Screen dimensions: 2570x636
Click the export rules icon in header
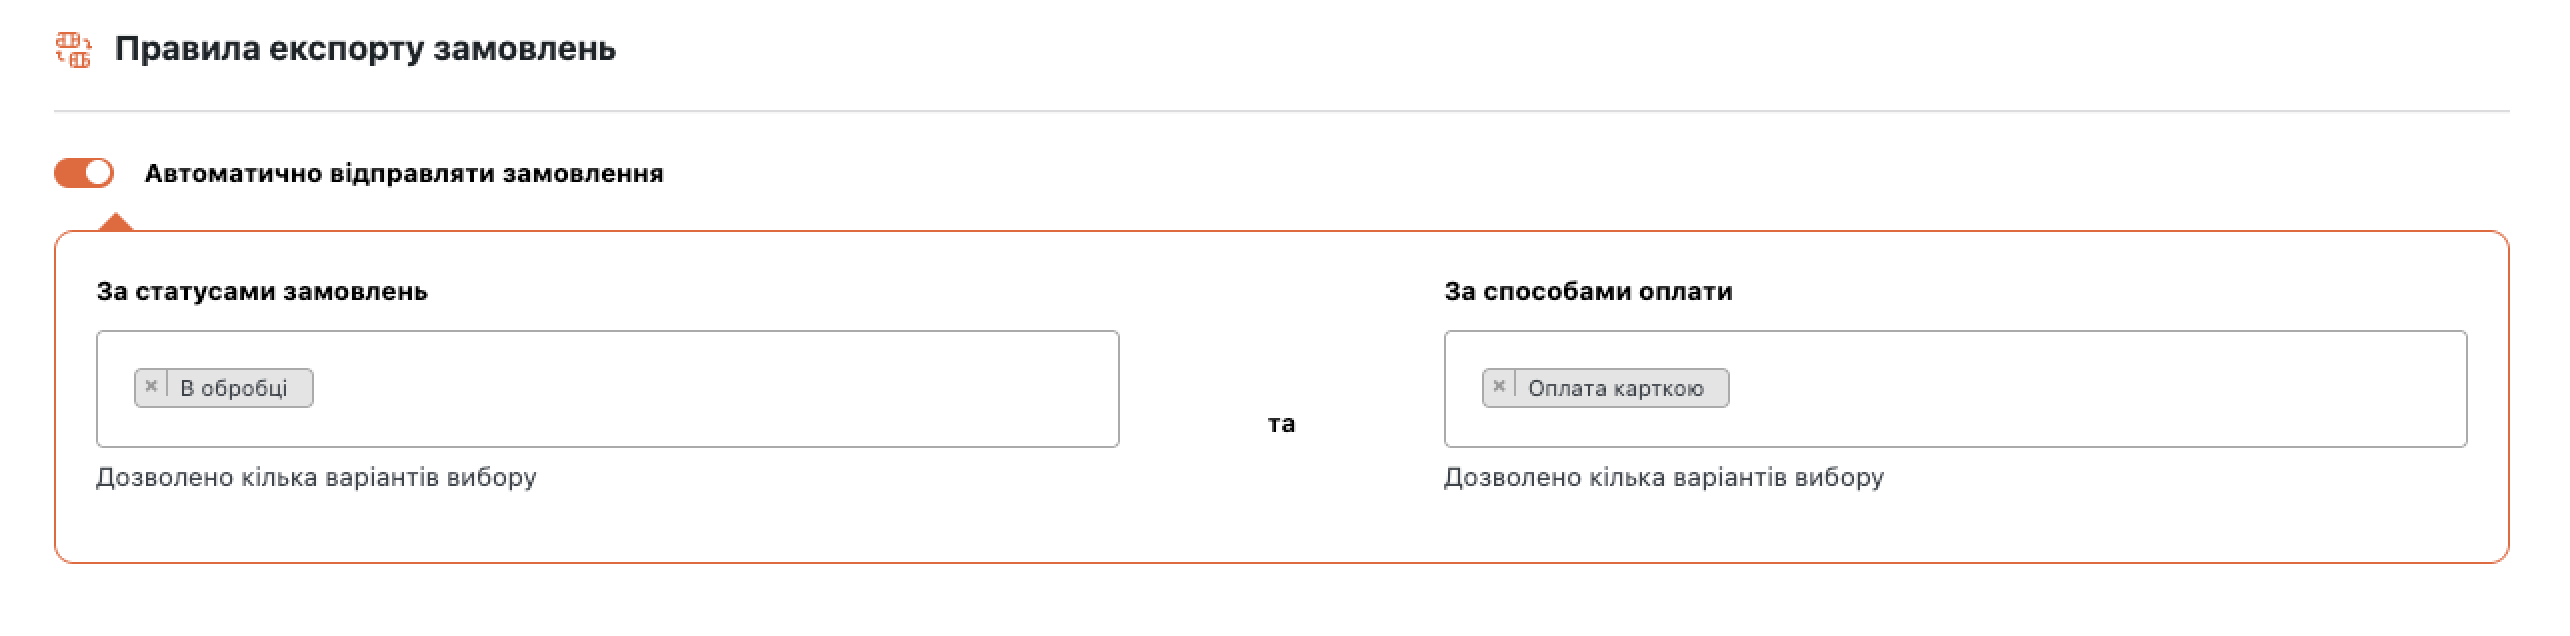(x=73, y=49)
